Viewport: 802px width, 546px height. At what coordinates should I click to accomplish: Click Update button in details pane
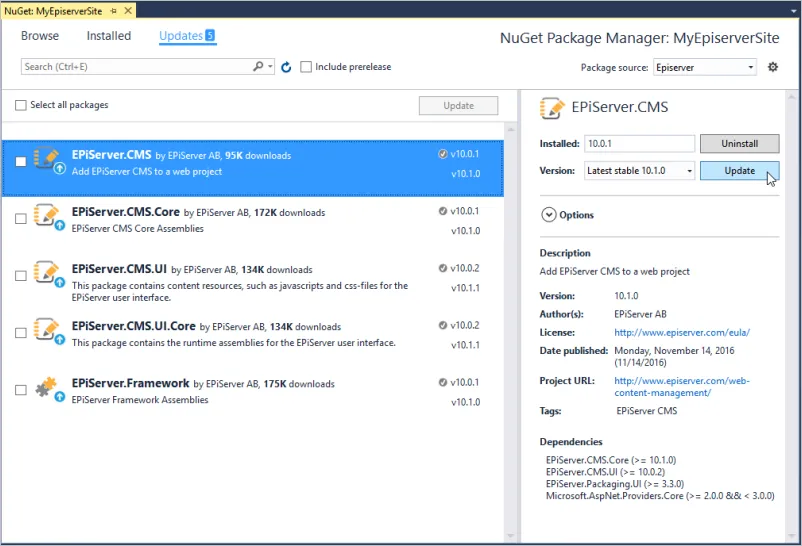[739, 171]
